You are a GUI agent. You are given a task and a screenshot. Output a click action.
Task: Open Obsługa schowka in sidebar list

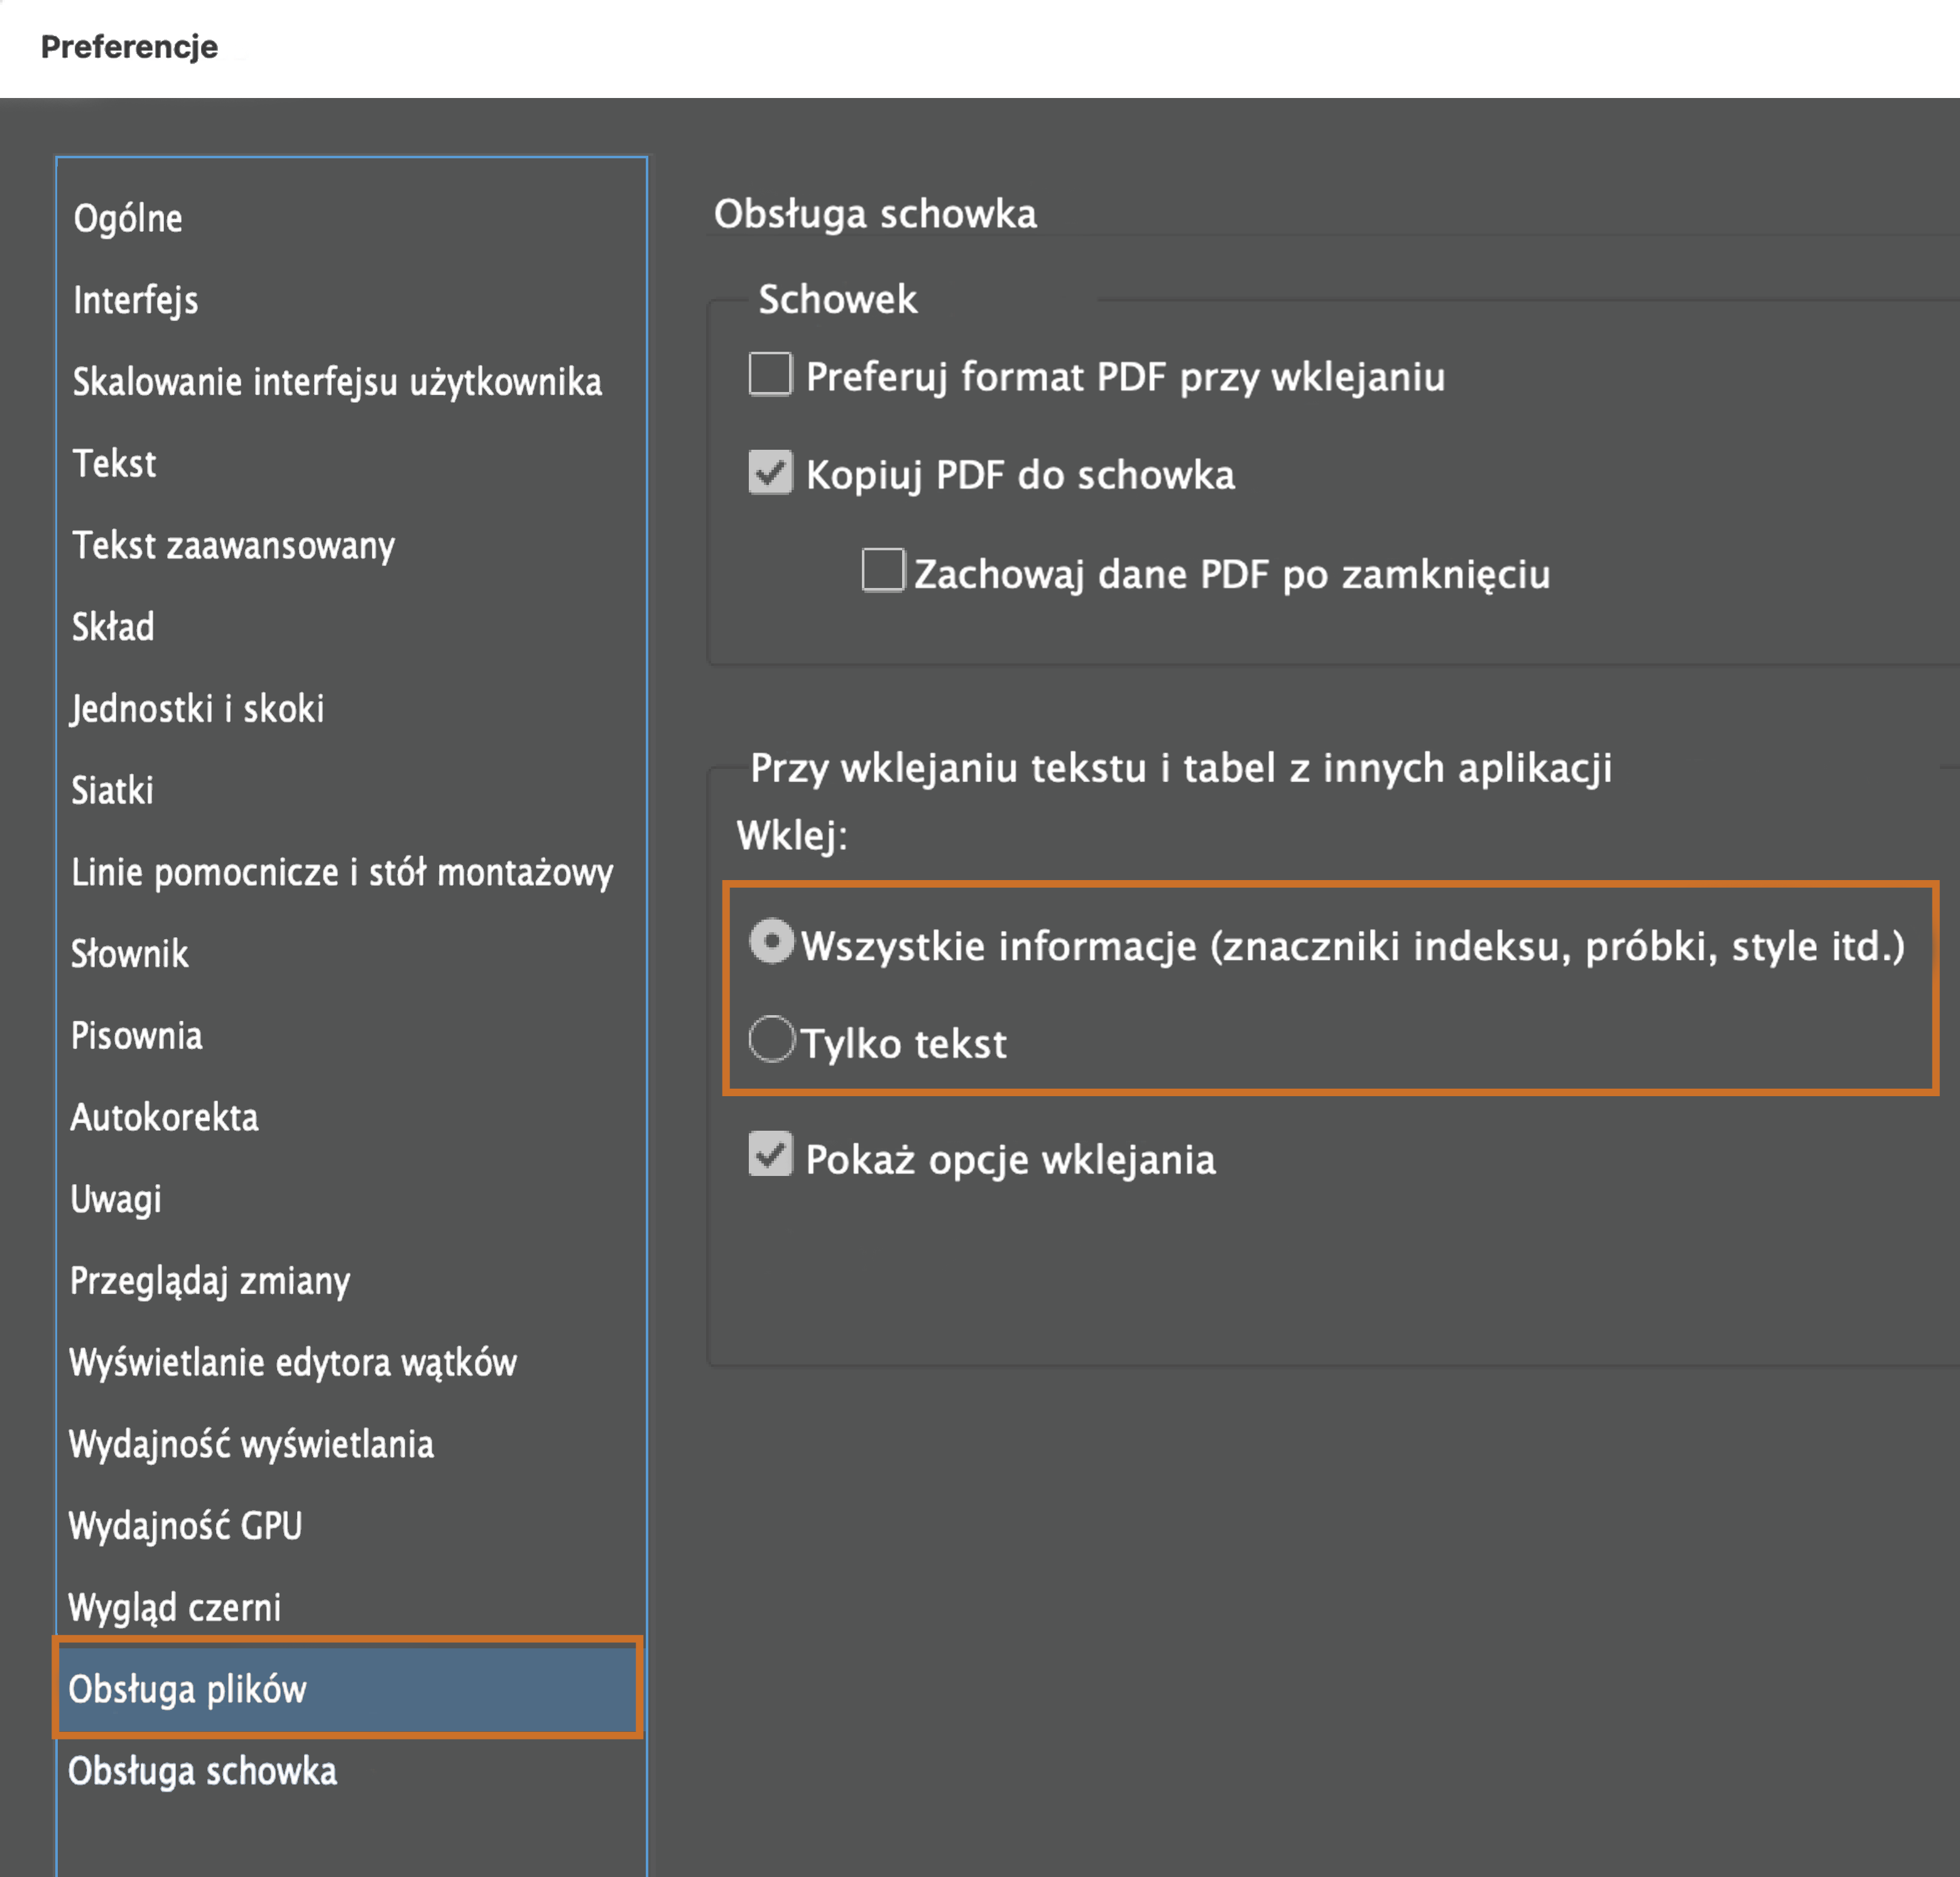coord(202,1771)
